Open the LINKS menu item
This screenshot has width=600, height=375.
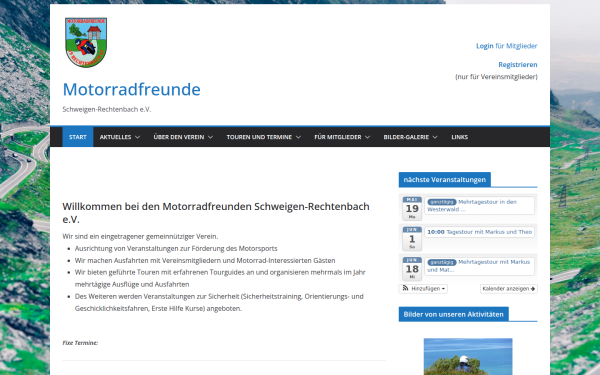pyautogui.click(x=460, y=137)
